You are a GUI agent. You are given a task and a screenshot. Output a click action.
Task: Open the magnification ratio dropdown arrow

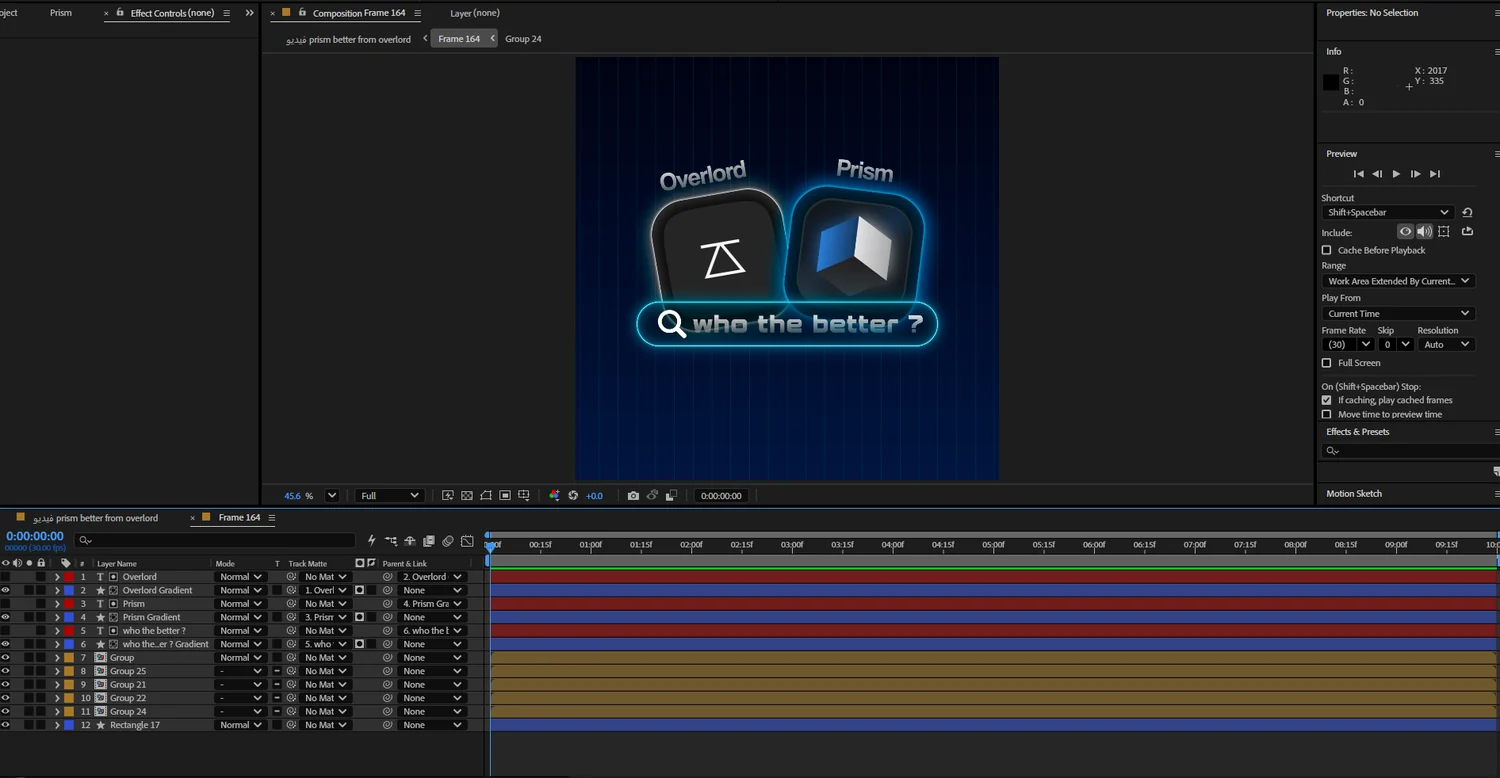pyautogui.click(x=332, y=496)
